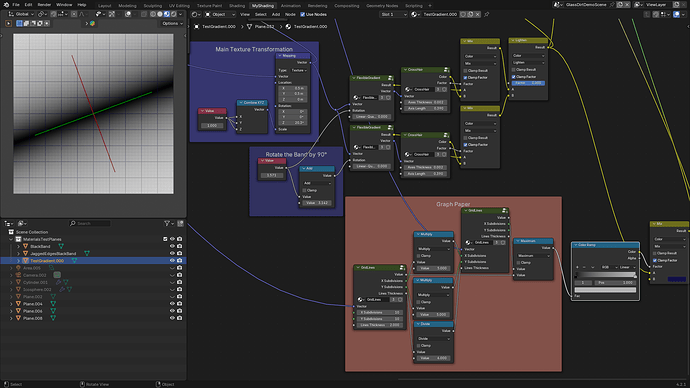Show Area.005 in viewport via eye toggle

pyautogui.click(x=172, y=268)
